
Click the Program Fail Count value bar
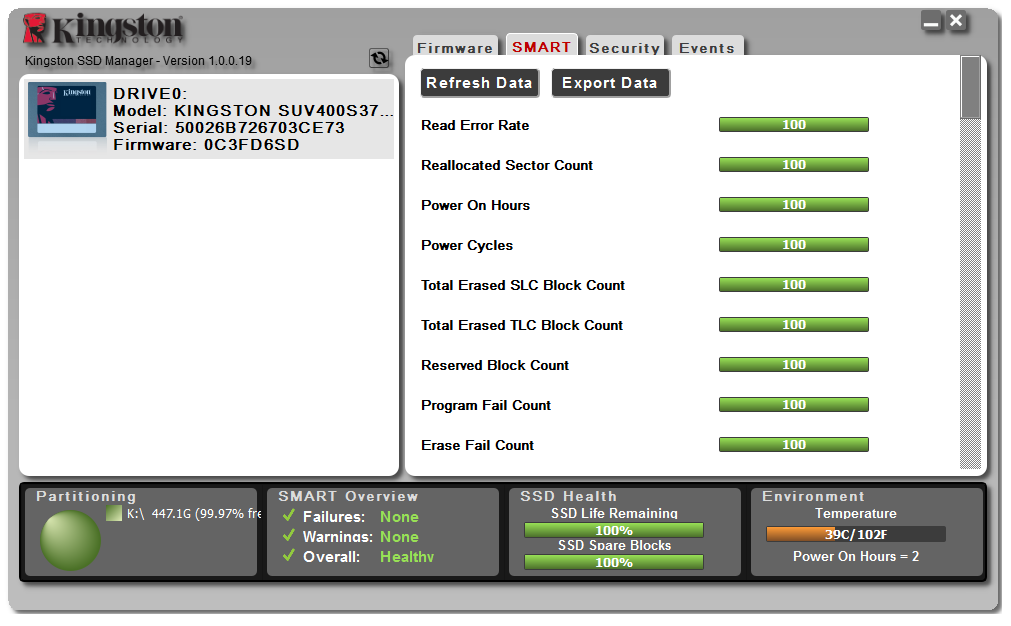(794, 404)
